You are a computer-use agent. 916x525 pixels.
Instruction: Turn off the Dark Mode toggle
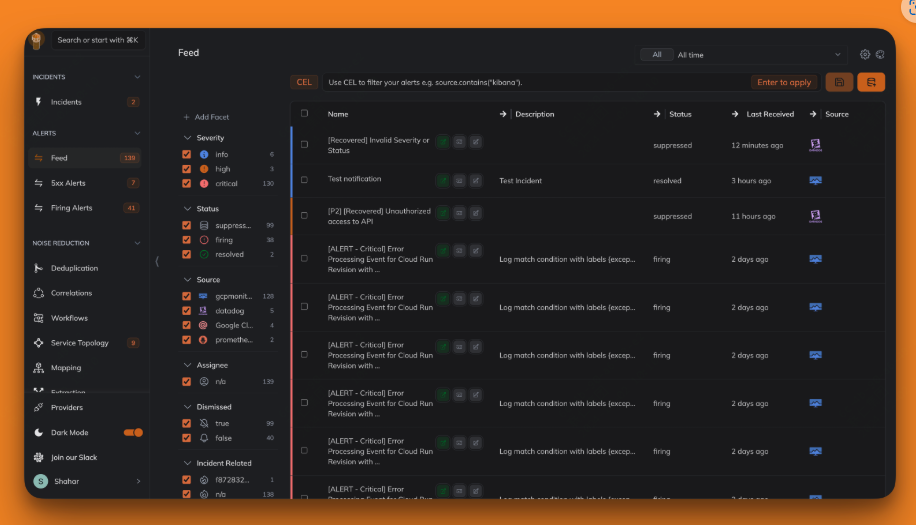tap(133, 433)
